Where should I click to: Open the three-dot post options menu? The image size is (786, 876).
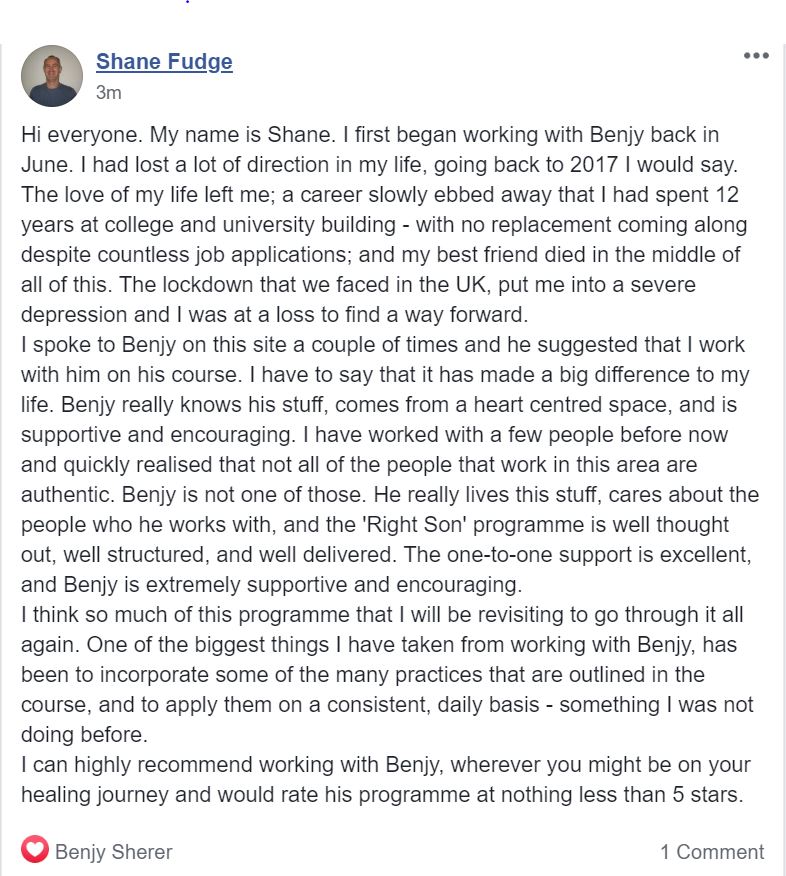pyautogui.click(x=756, y=55)
